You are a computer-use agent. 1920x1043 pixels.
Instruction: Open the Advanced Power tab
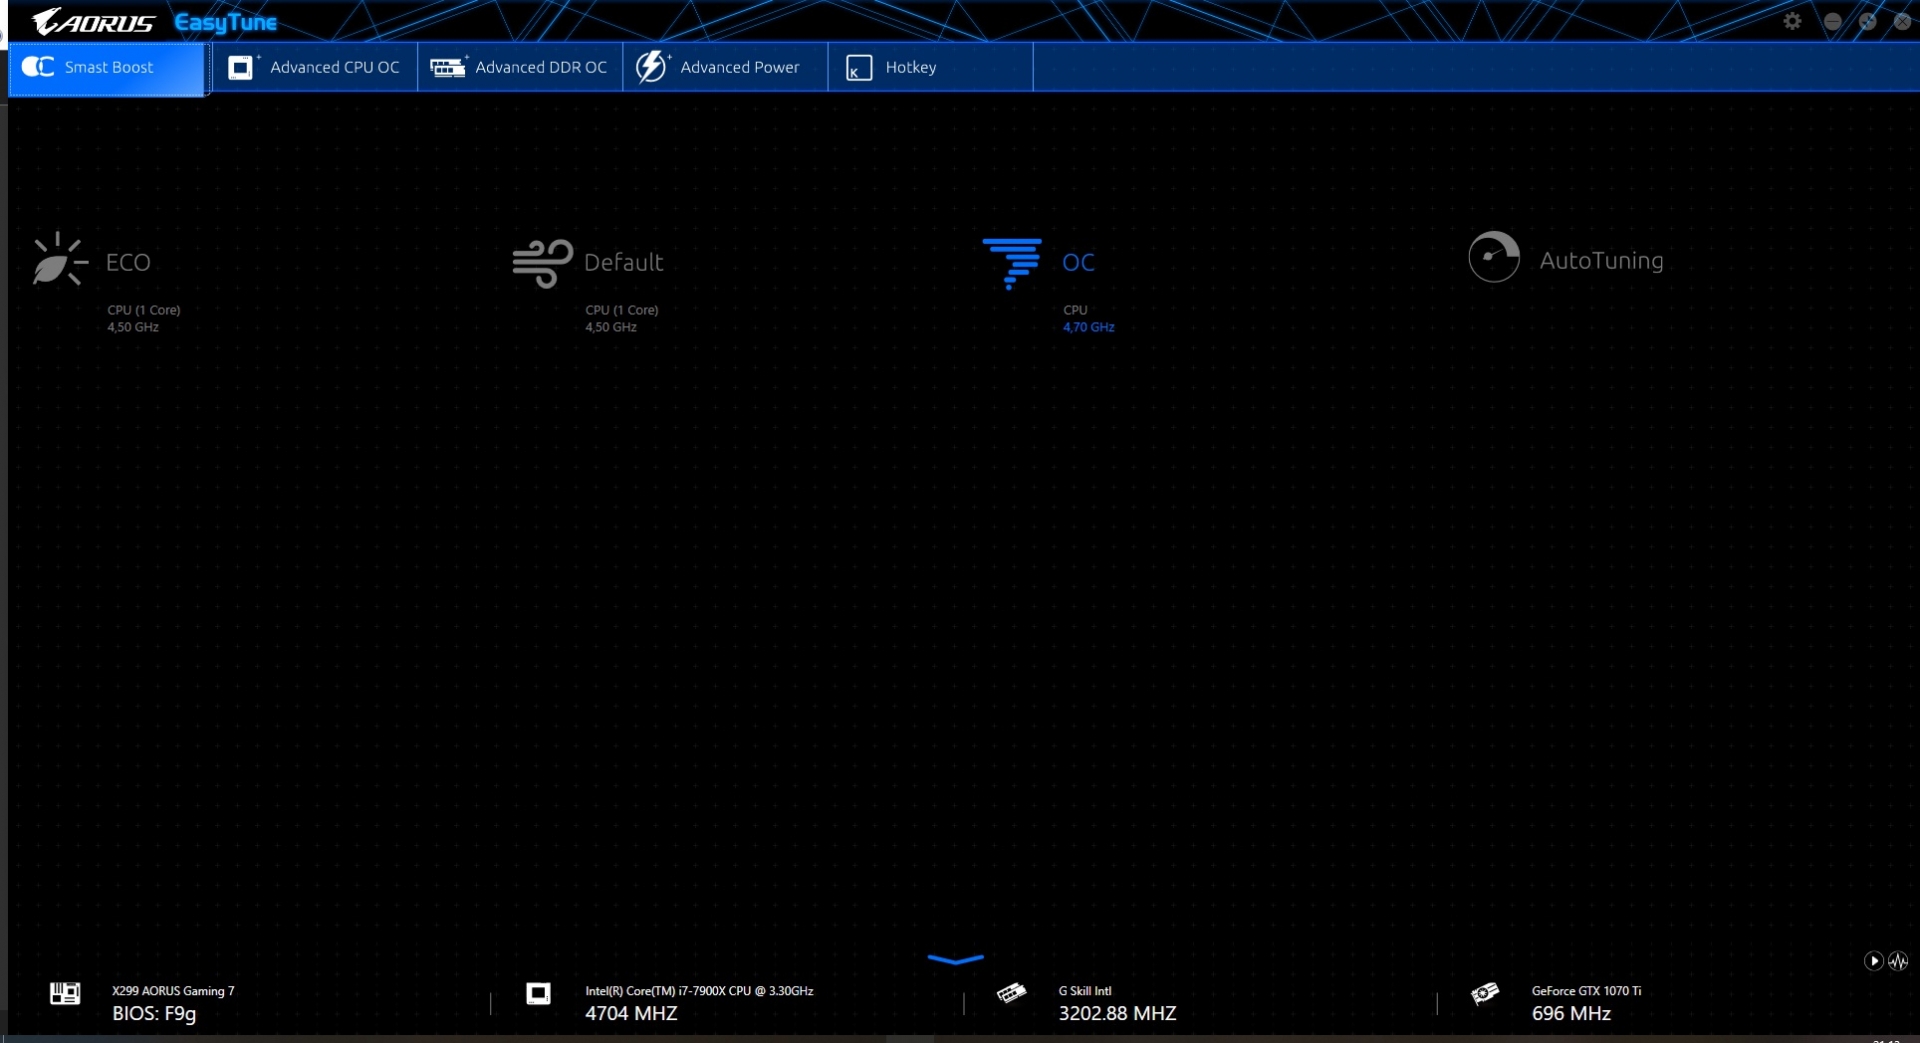tap(725, 68)
